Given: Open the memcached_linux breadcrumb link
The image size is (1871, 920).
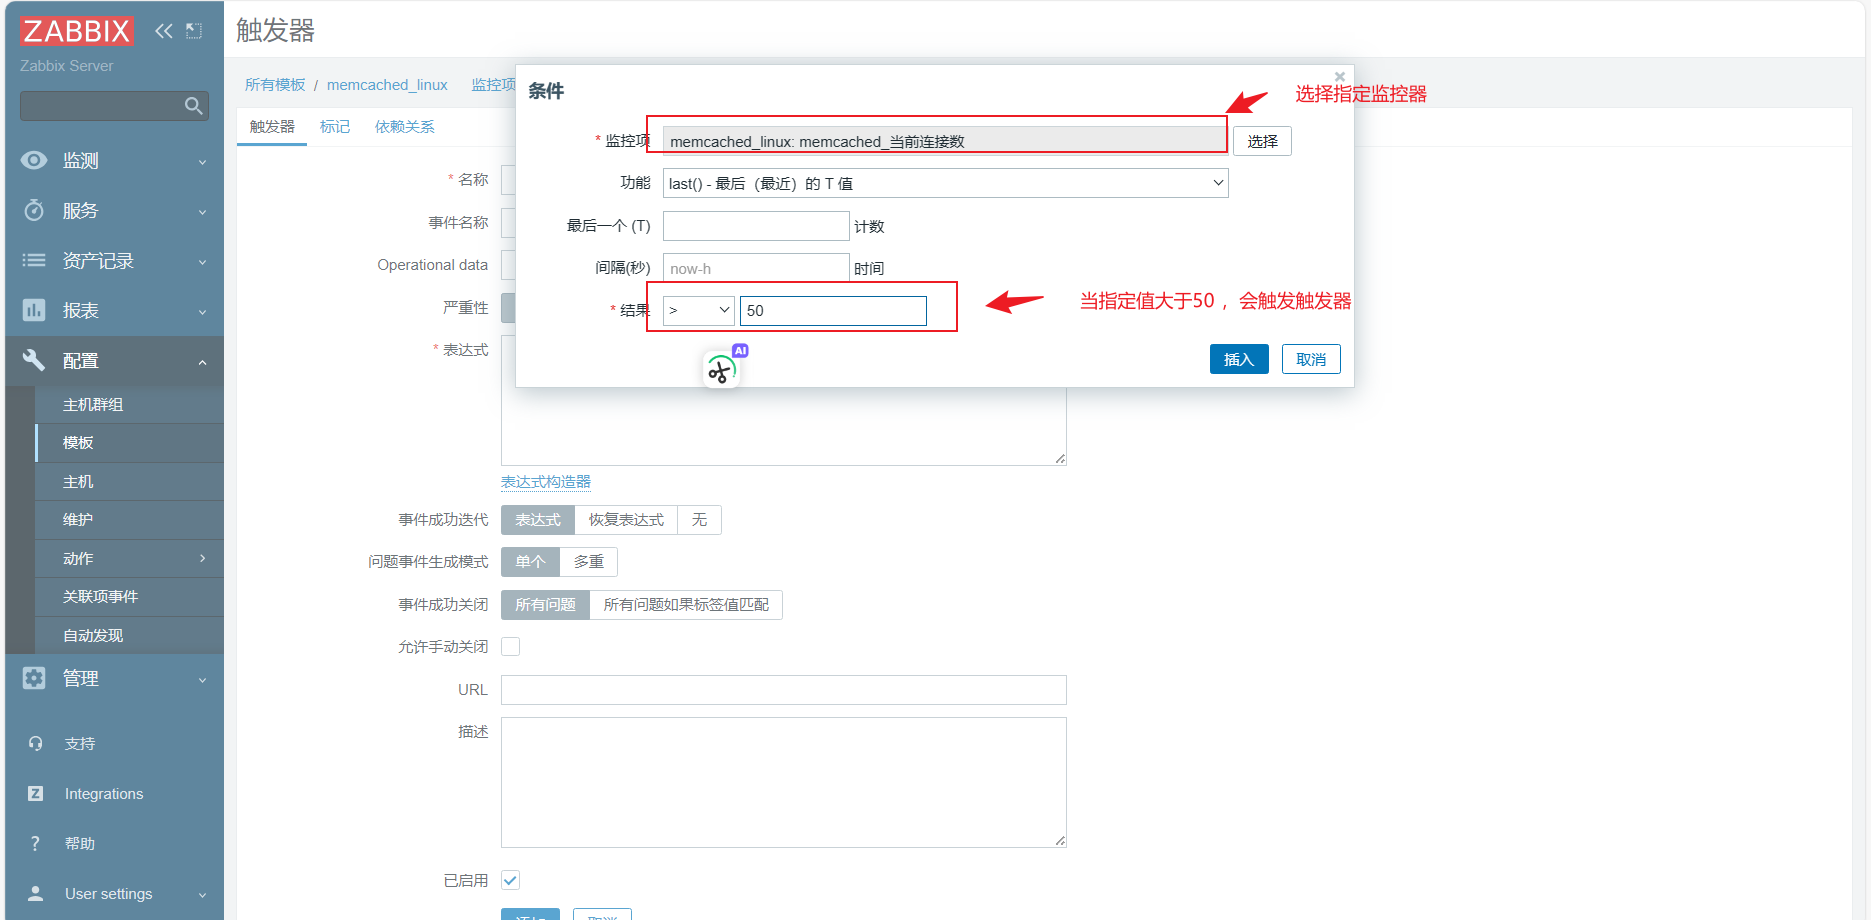Looking at the screenshot, I should [387, 85].
